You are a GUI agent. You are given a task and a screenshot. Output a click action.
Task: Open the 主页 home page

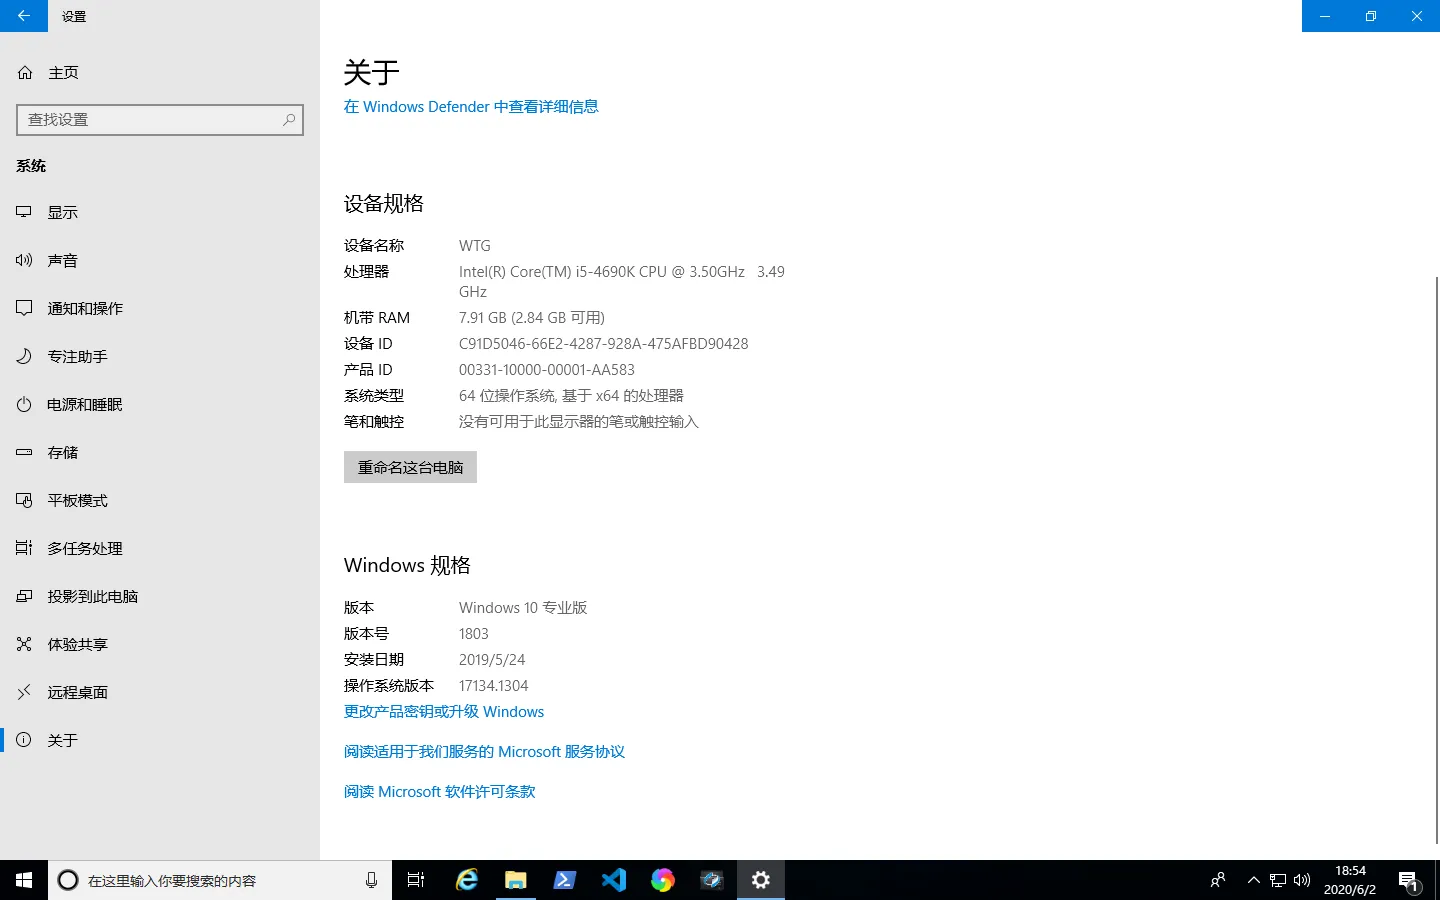point(160,72)
